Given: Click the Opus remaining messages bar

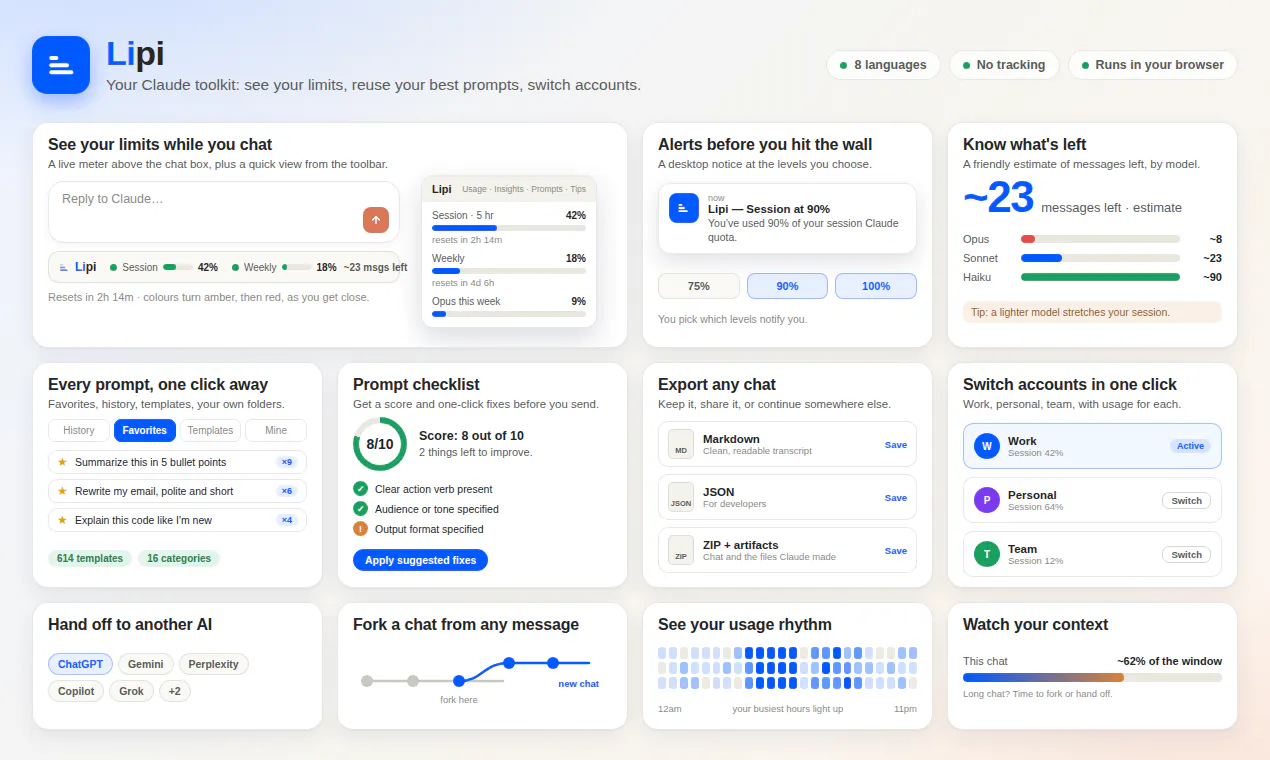Looking at the screenshot, I should (x=1100, y=239).
